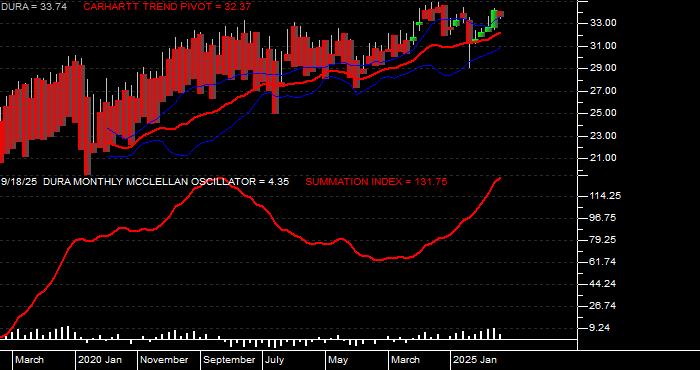This screenshot has height=370, width=700.
Task: Click the 9/18/25 date text
Action: pos(19,182)
